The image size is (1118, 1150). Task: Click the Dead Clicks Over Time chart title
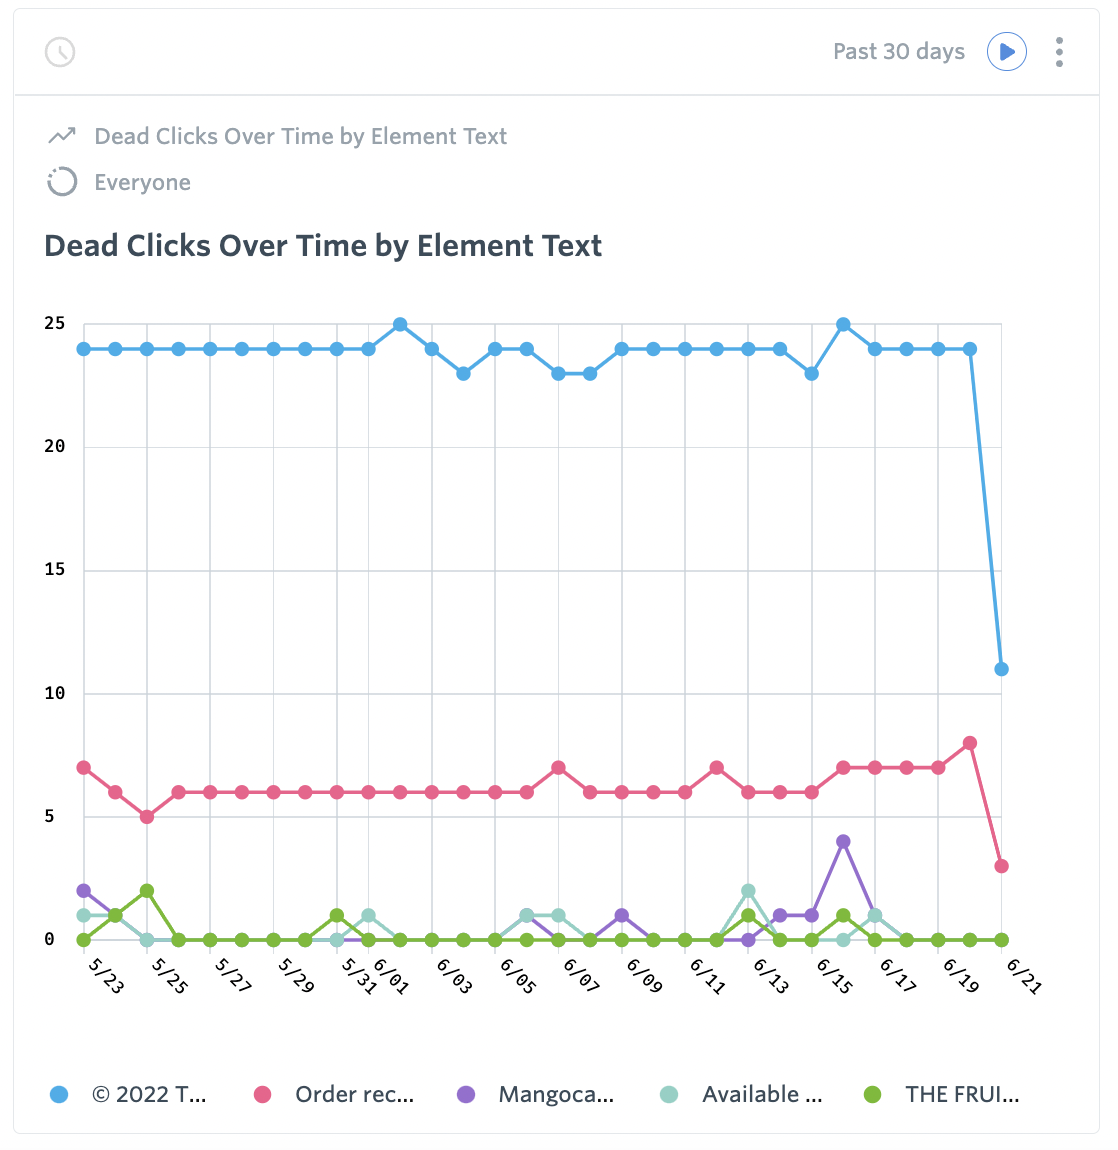coord(322,245)
